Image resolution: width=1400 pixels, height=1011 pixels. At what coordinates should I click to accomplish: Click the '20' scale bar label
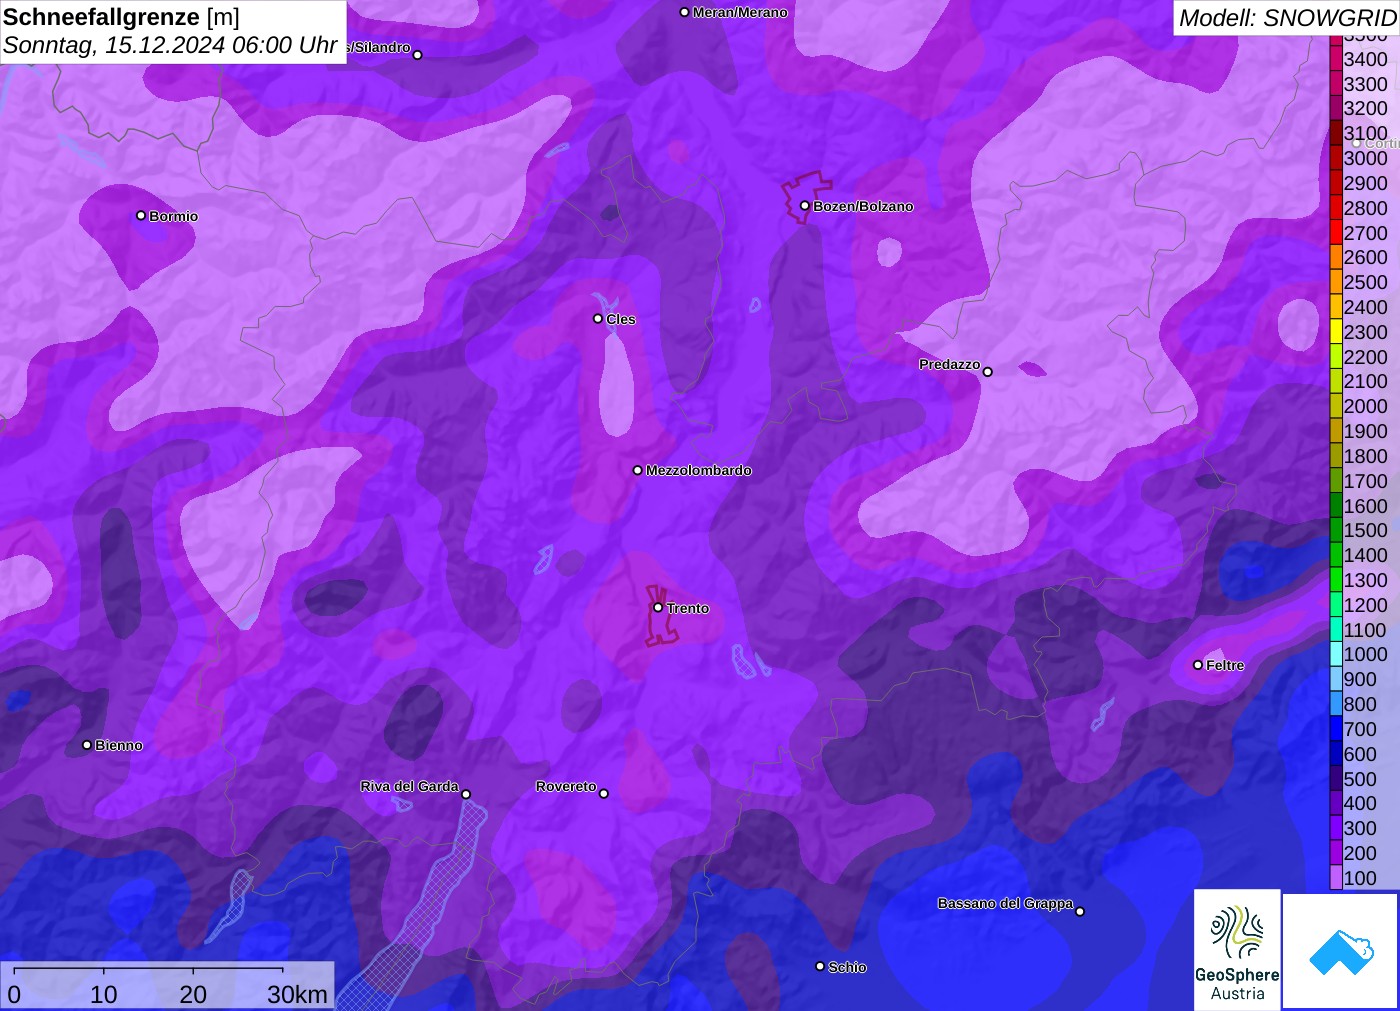click(x=193, y=995)
